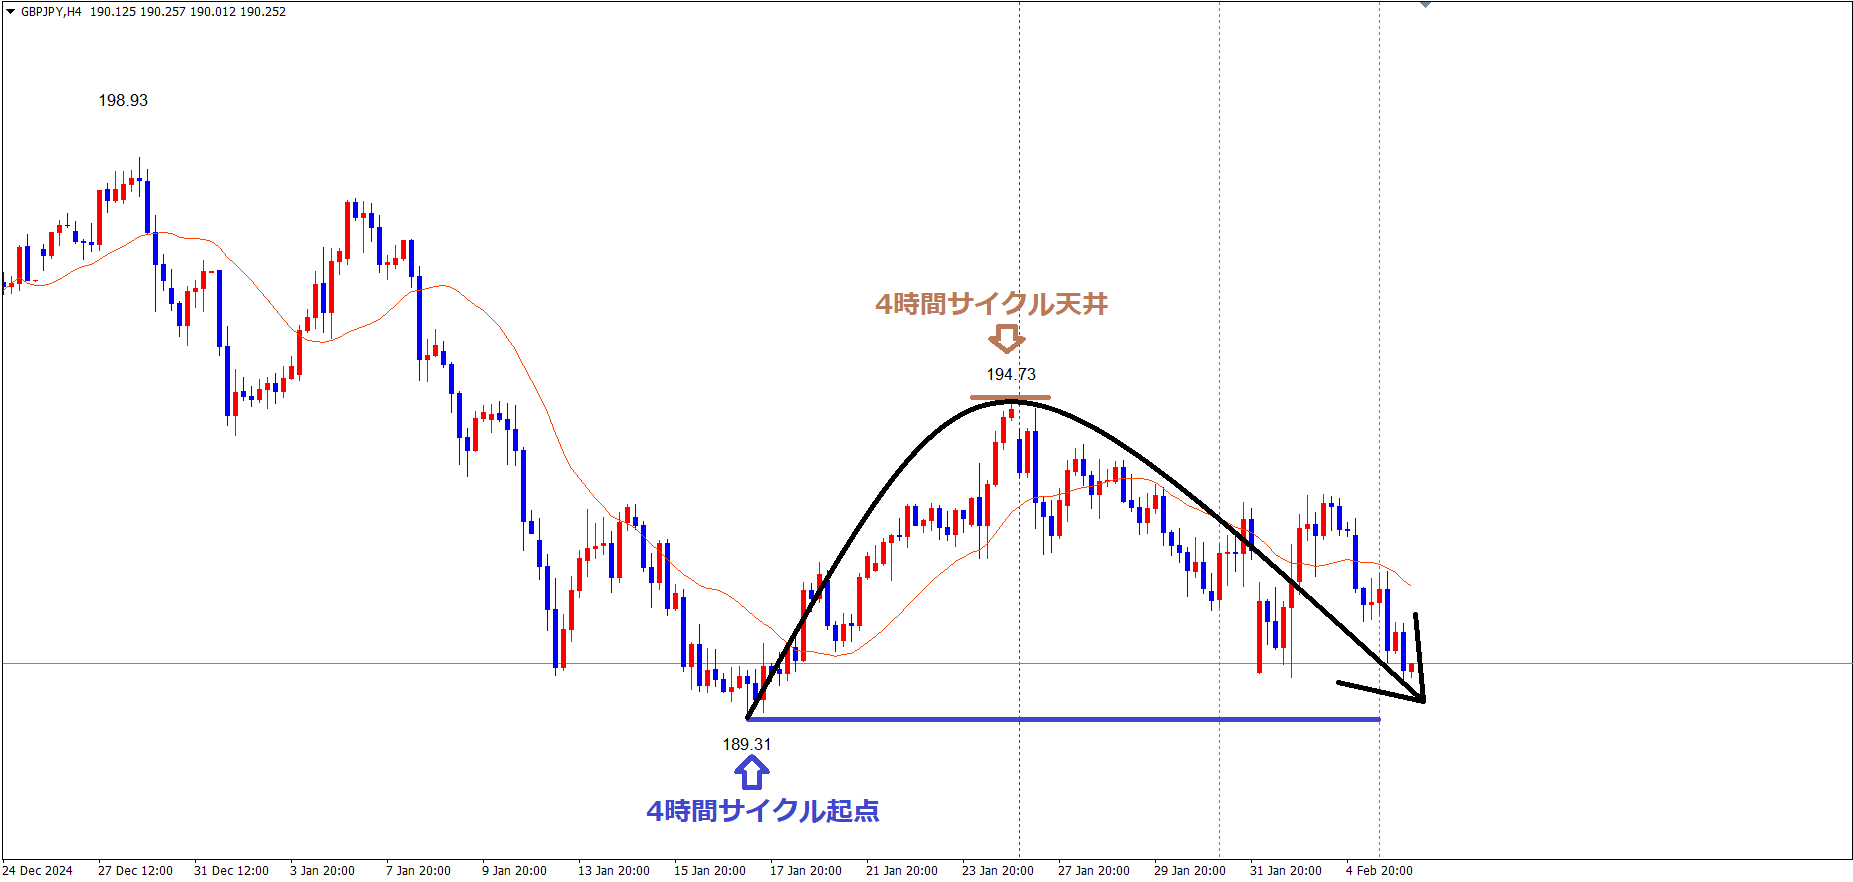This screenshot has width=1853, height=882.
Task: Click the GBPJPY,H4 symbol title text
Action: pos(51,12)
